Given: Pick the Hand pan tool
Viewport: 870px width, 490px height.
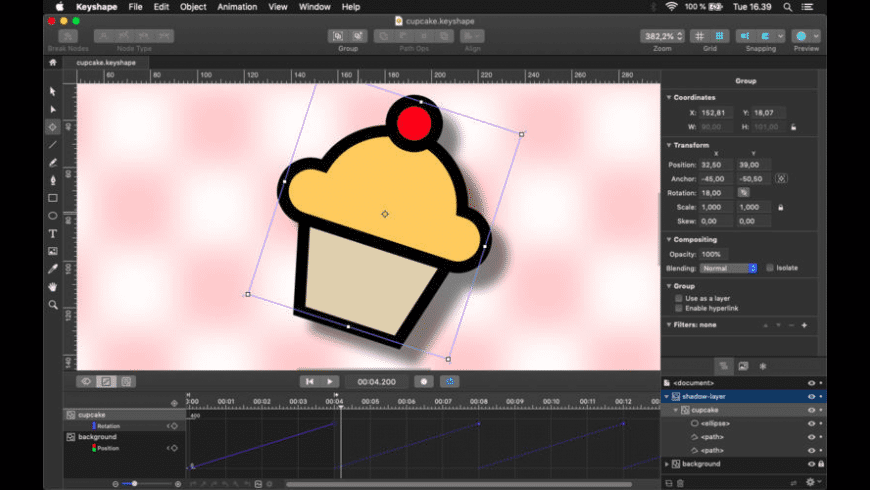Looking at the screenshot, I should click(53, 287).
